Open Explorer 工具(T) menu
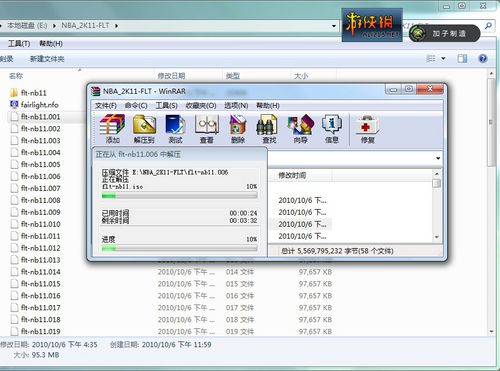Screen dimensions: 500x371 (19, 44)
